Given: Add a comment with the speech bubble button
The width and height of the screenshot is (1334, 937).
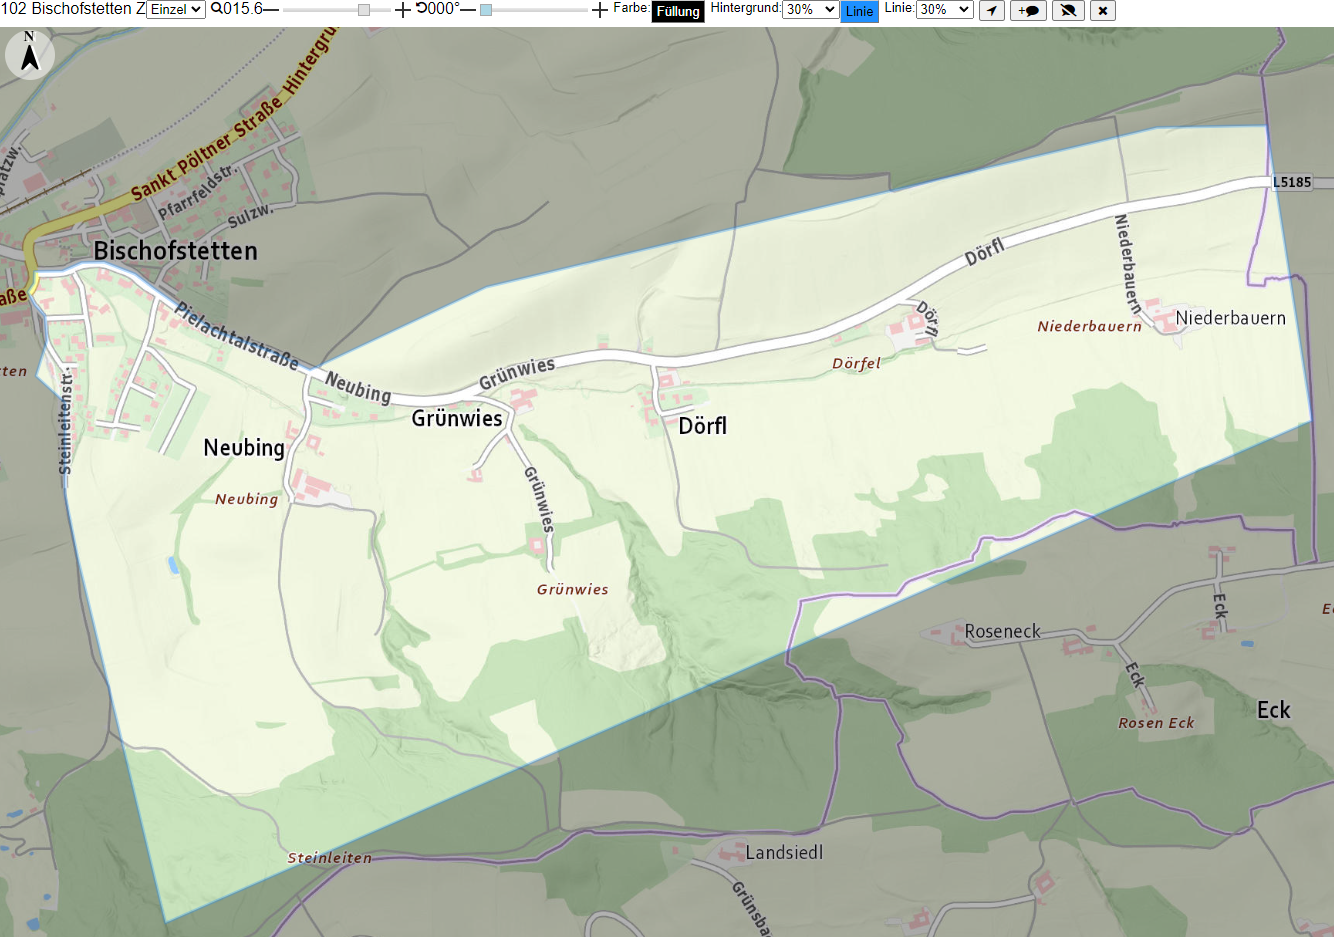Looking at the screenshot, I should (x=1028, y=10).
